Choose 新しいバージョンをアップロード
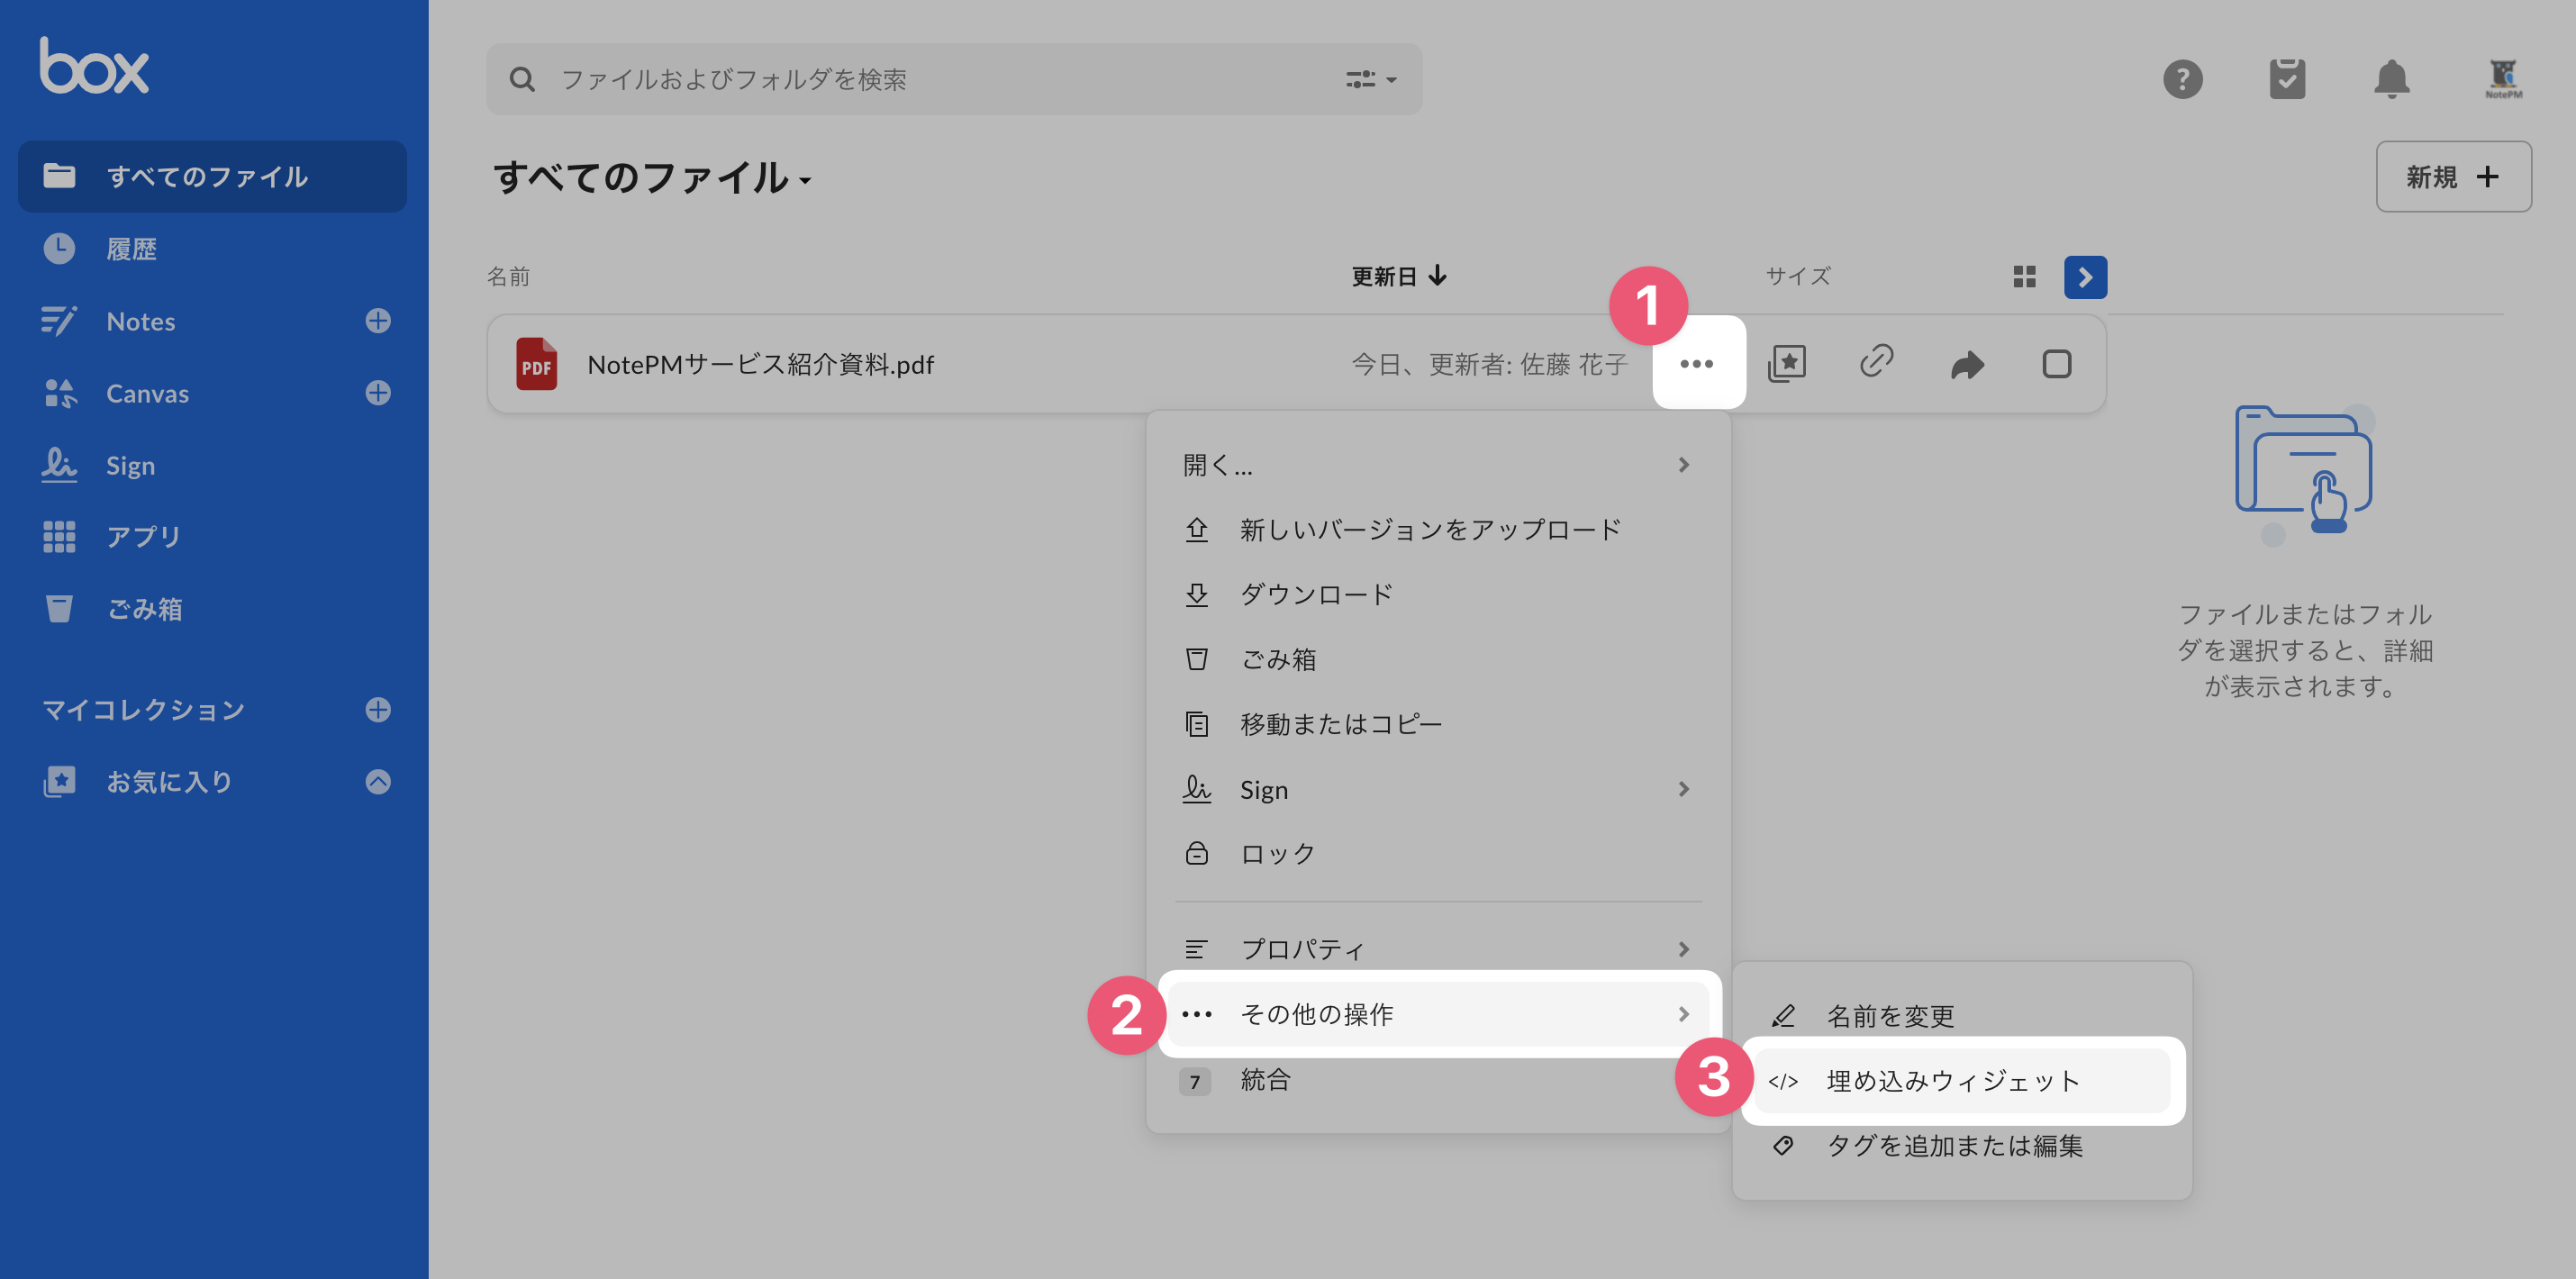This screenshot has width=2576, height=1279. (x=1438, y=529)
